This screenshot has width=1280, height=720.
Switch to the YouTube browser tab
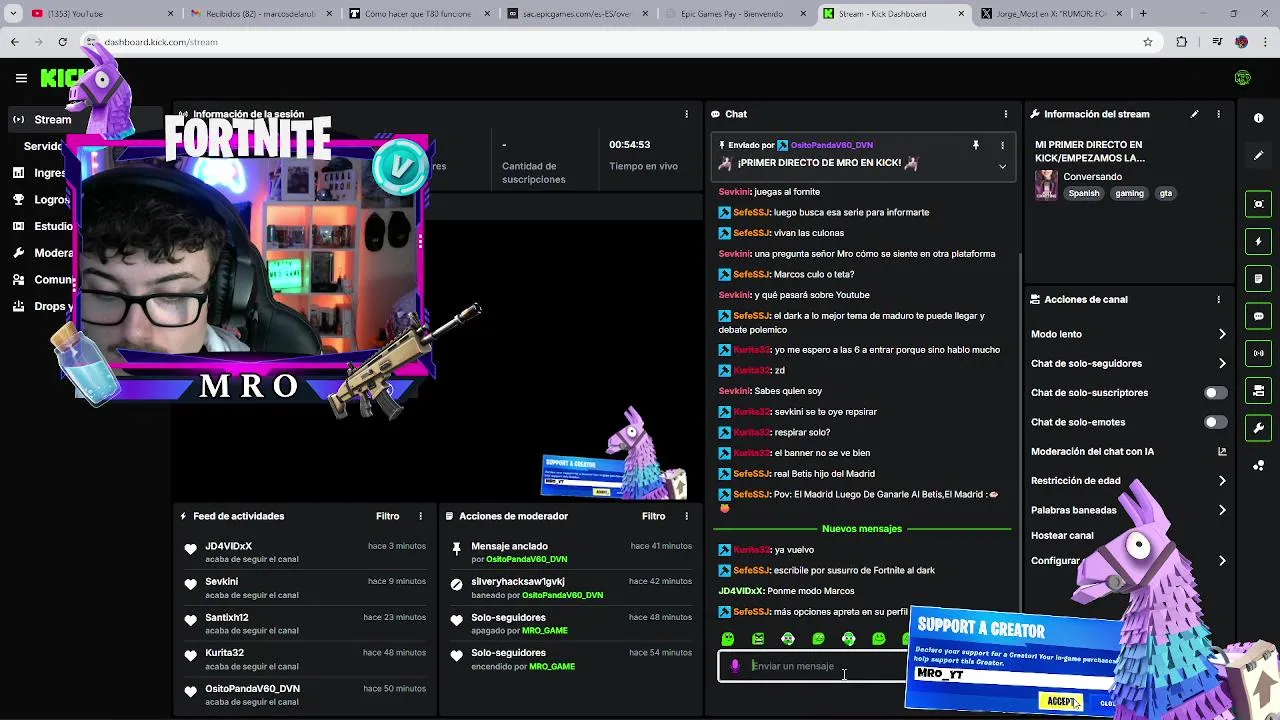tap(100, 14)
